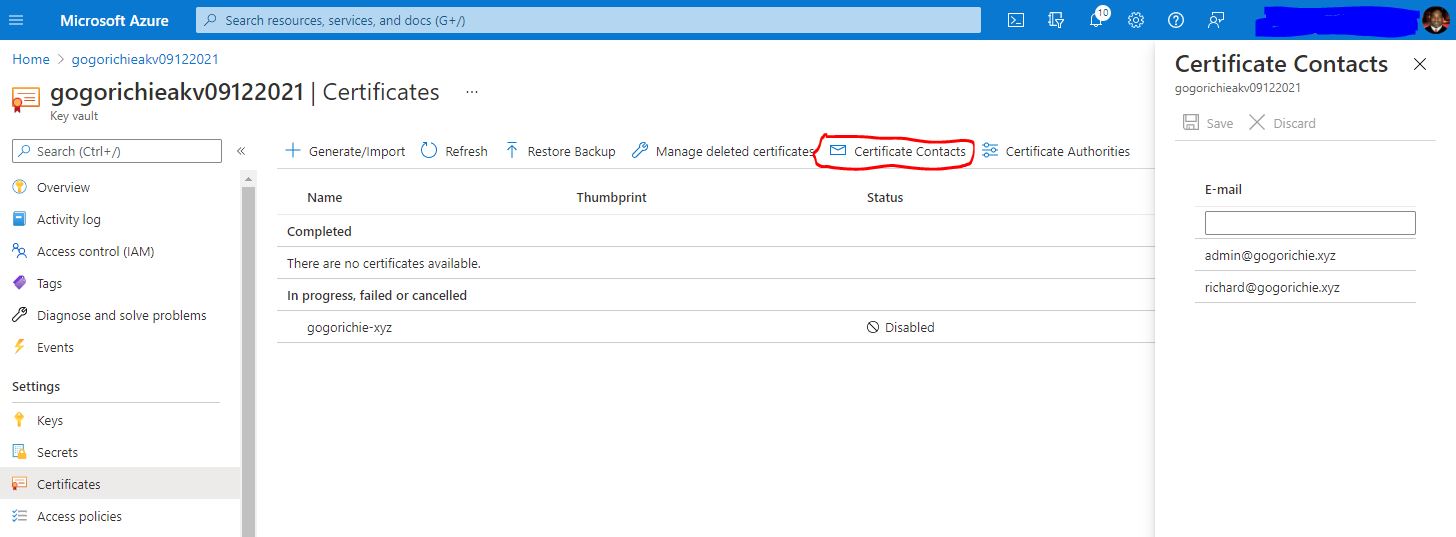Close the Certificate Contacts panel
Screen dimensions: 1456x537
click(1420, 64)
